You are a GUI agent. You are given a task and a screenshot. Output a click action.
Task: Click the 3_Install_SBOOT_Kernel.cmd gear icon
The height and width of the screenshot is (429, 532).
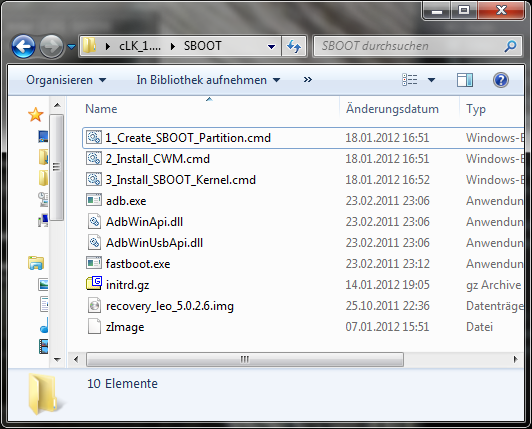pyautogui.click(x=94, y=180)
